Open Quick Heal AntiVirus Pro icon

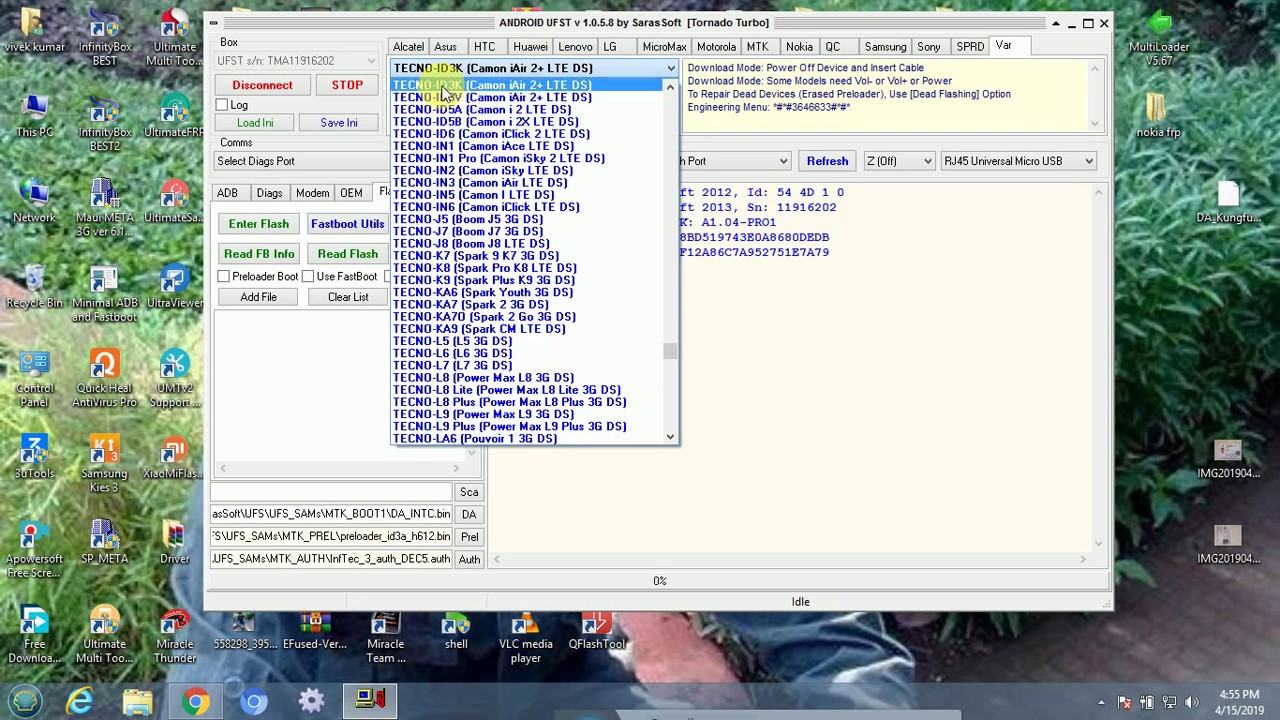click(104, 378)
